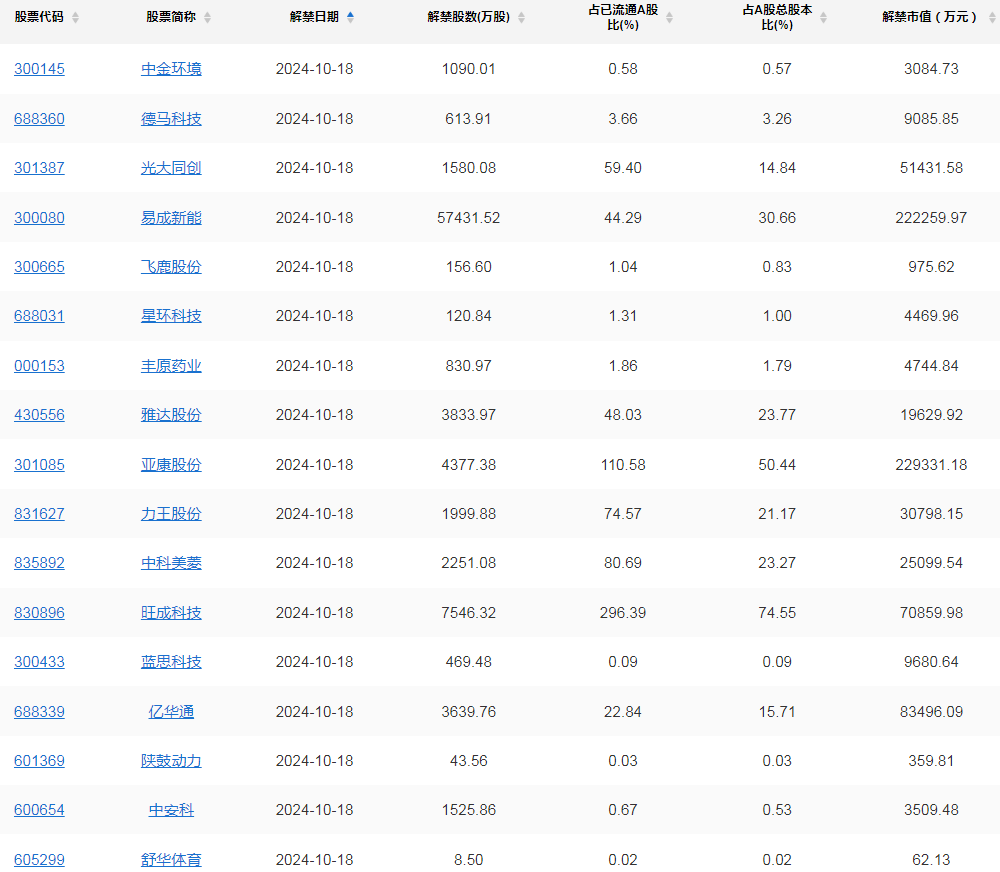Open stock code 688339 link

click(40, 711)
